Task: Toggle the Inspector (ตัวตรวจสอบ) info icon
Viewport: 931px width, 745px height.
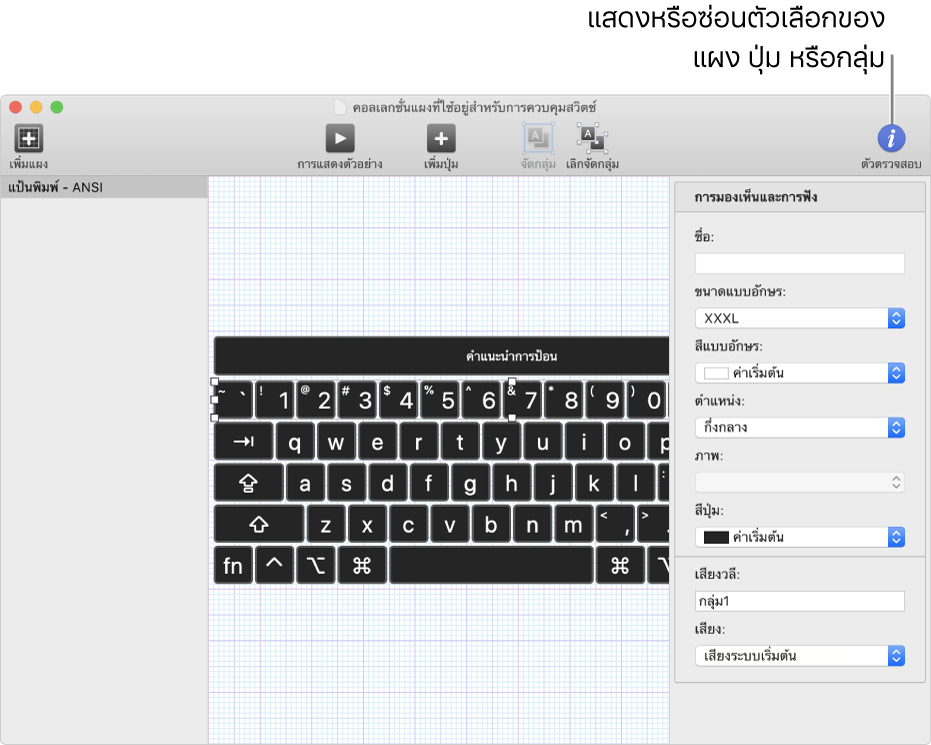Action: pos(891,139)
